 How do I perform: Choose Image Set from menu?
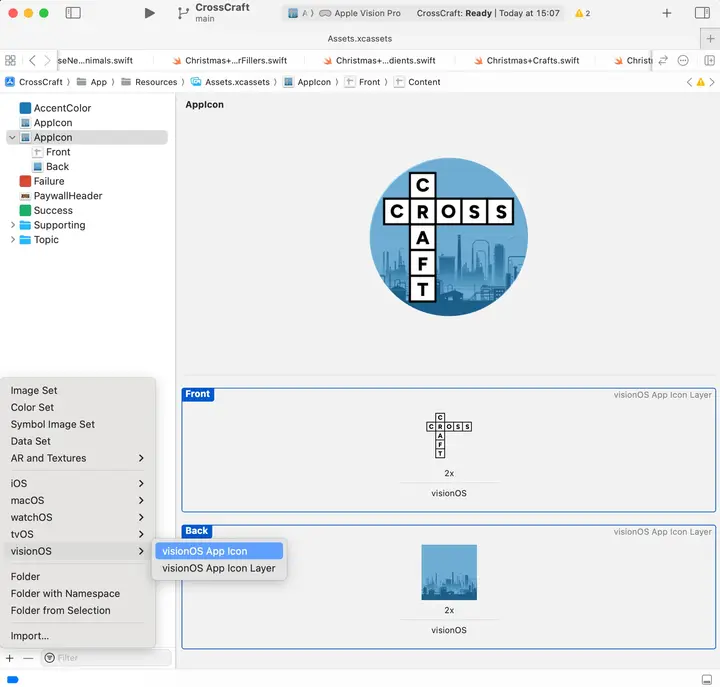78,391
